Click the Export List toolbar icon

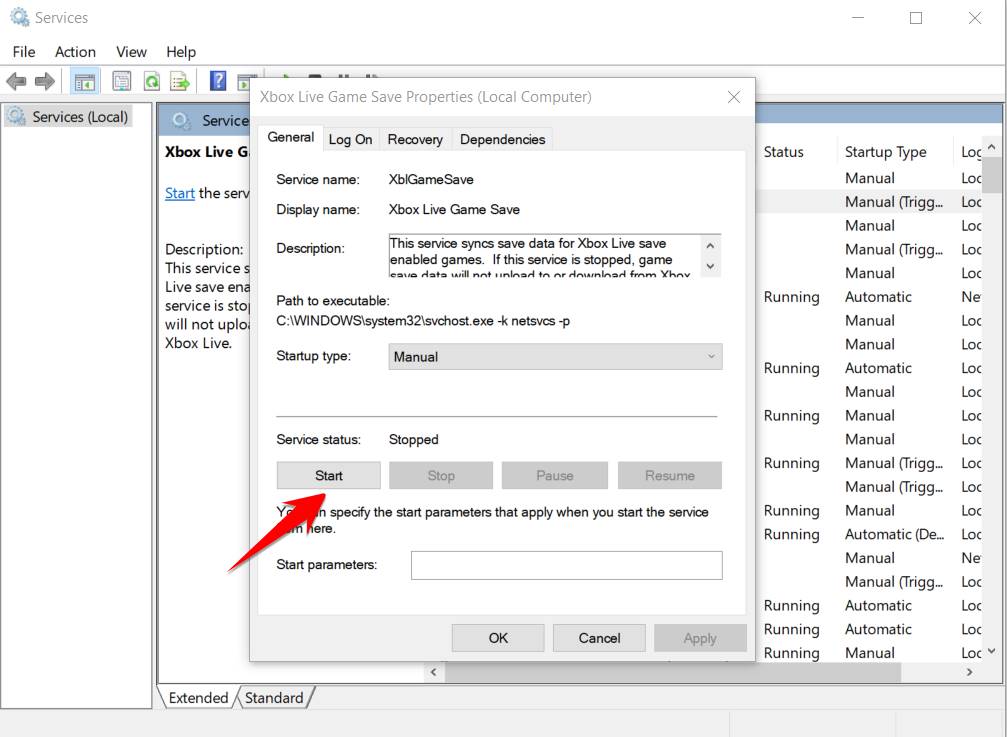(178, 81)
